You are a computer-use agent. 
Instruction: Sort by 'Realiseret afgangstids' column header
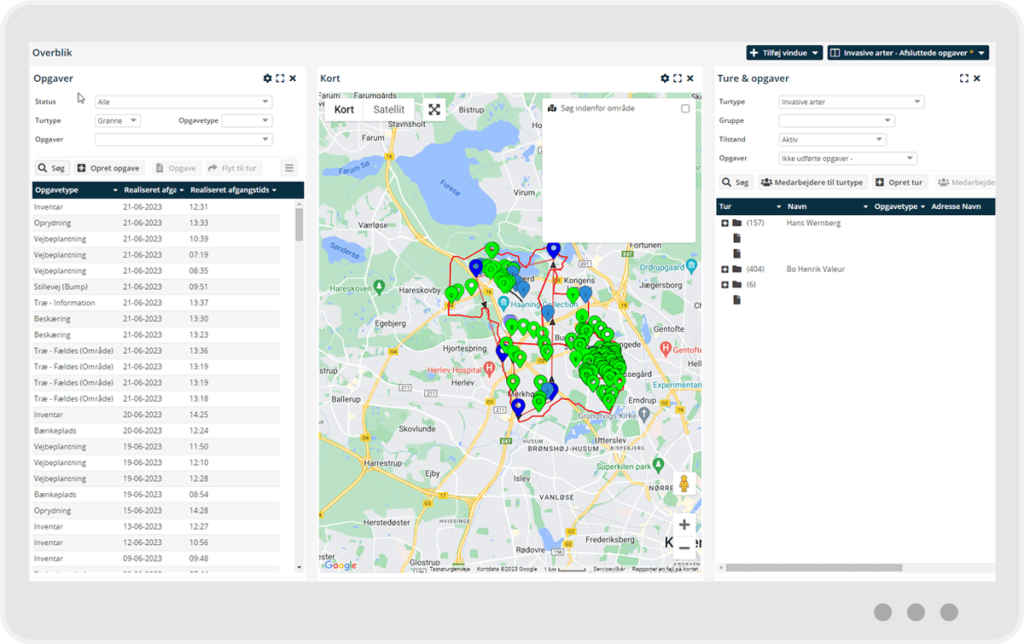pos(233,190)
